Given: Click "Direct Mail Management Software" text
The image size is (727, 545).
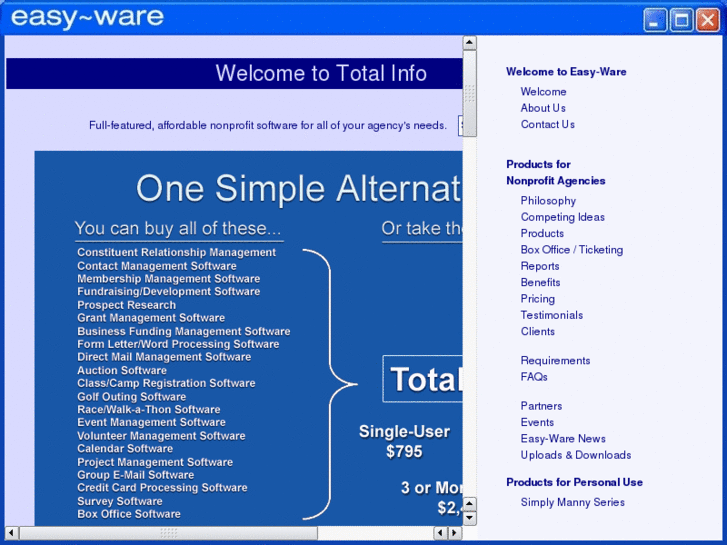Looking at the screenshot, I should click(x=164, y=357).
